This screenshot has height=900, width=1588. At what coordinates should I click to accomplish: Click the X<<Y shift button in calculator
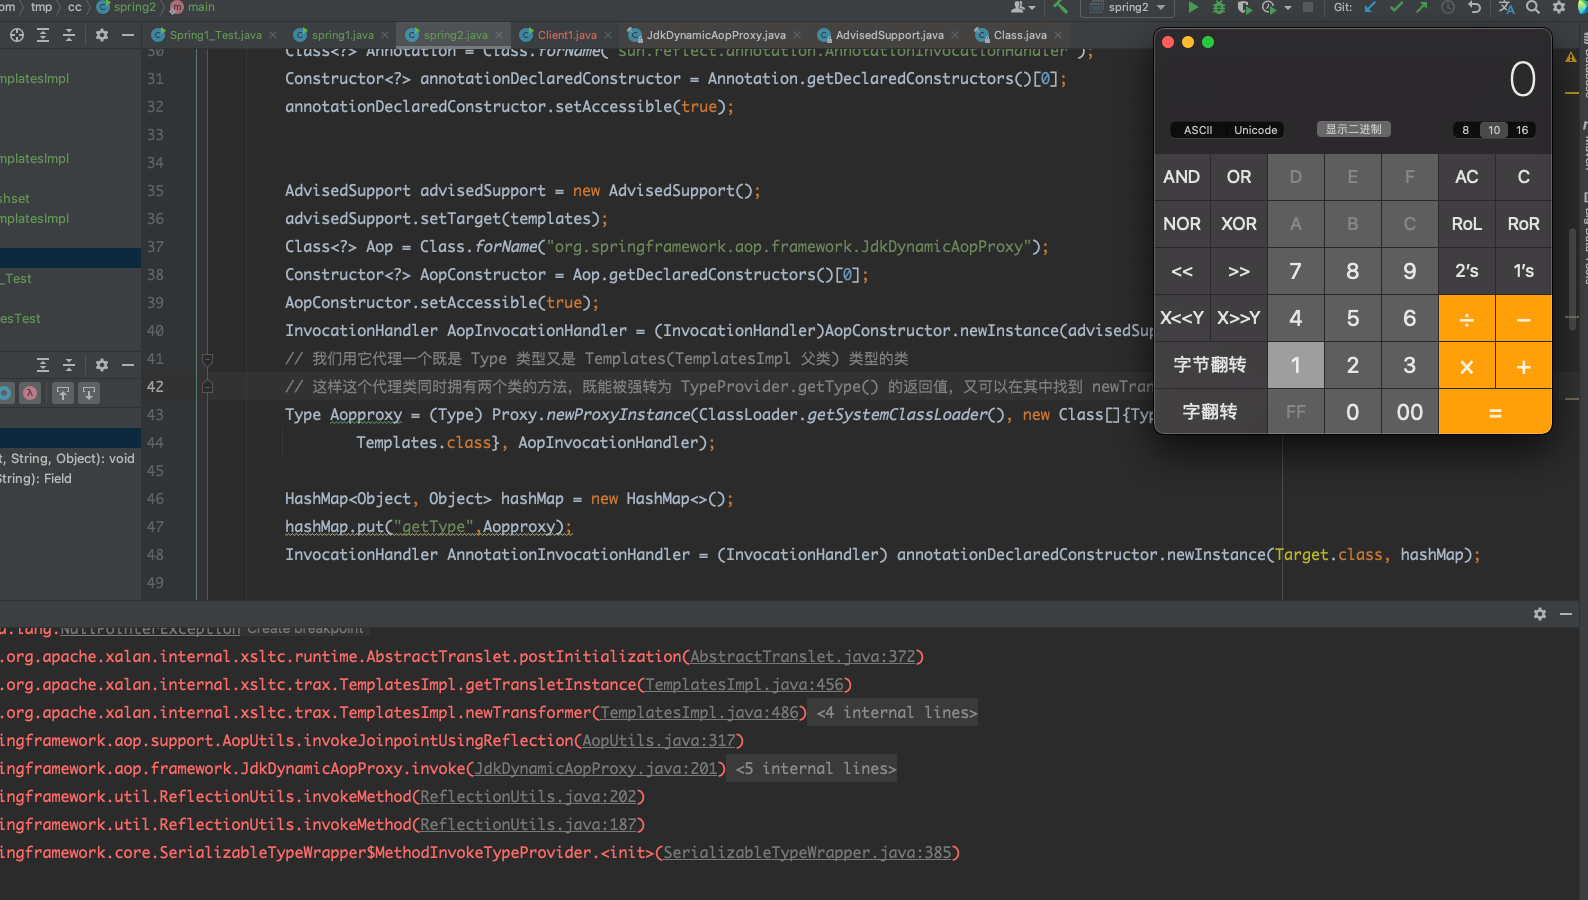1182,318
